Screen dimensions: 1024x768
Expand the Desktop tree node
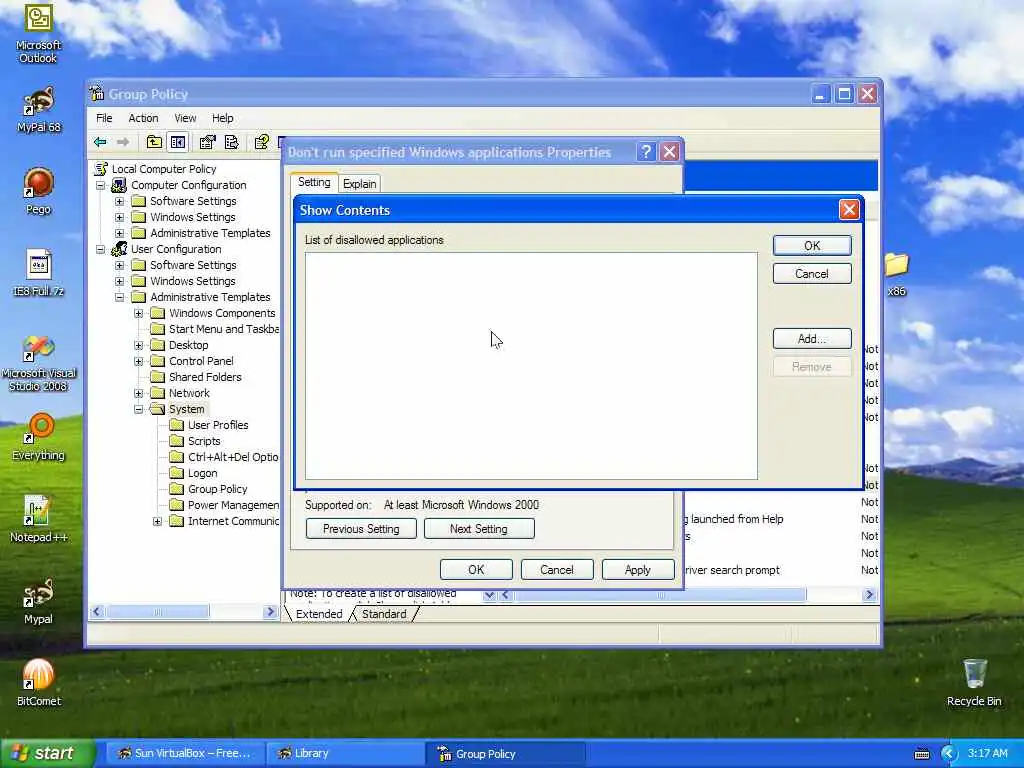click(x=138, y=345)
